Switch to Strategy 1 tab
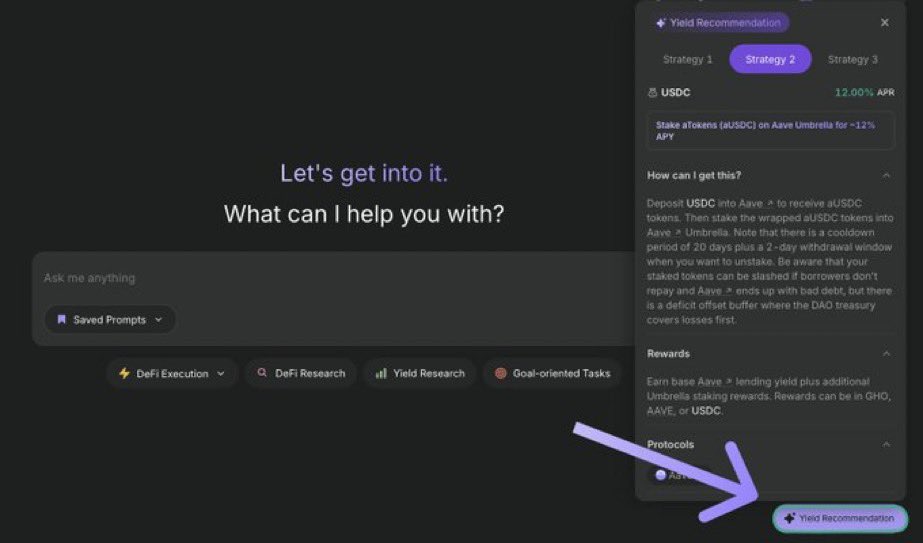The image size is (923, 543). click(x=687, y=59)
